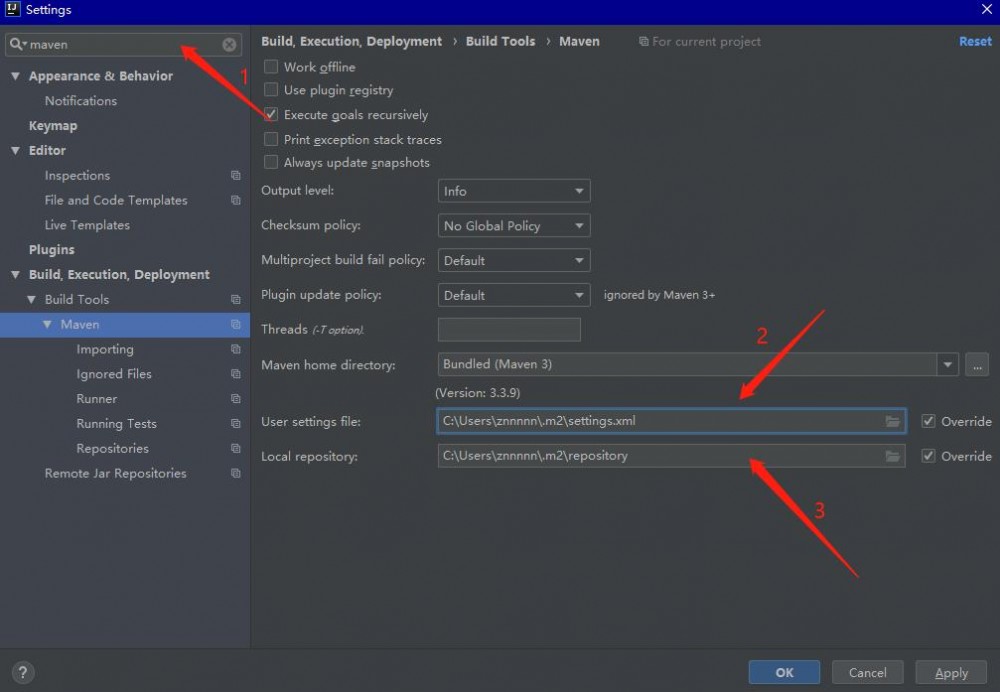Open Importing under Maven
The width and height of the screenshot is (1000, 692).
[x=105, y=350]
